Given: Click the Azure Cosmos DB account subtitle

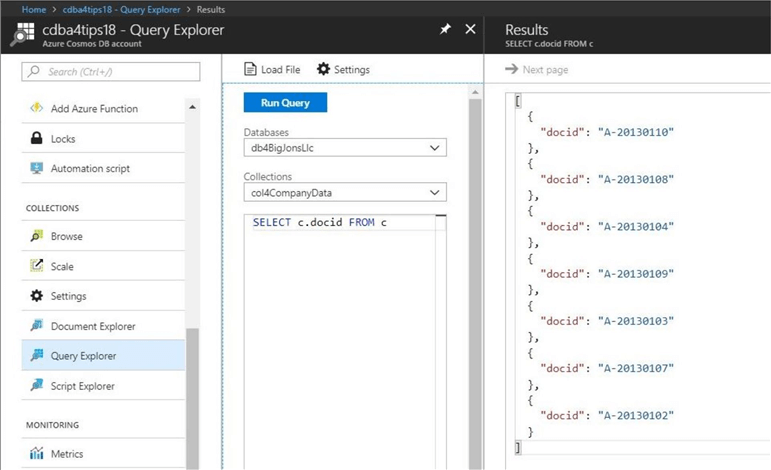Looking at the screenshot, I should point(92,44).
